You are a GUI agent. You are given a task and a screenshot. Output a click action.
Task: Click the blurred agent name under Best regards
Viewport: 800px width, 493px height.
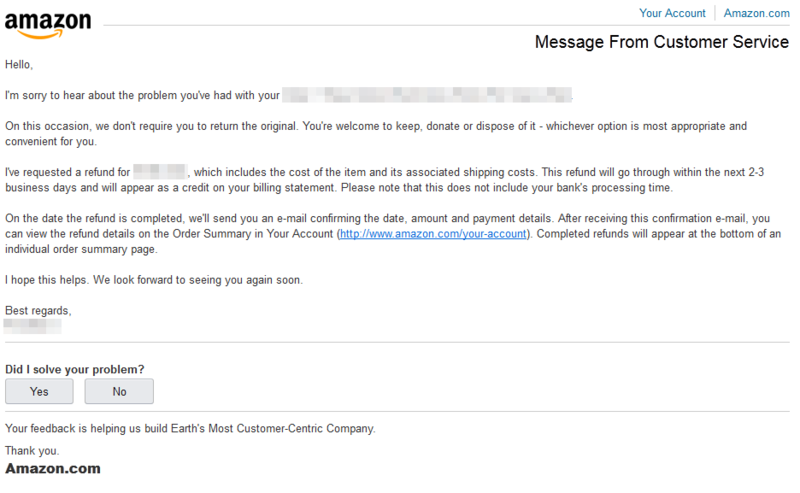32,326
